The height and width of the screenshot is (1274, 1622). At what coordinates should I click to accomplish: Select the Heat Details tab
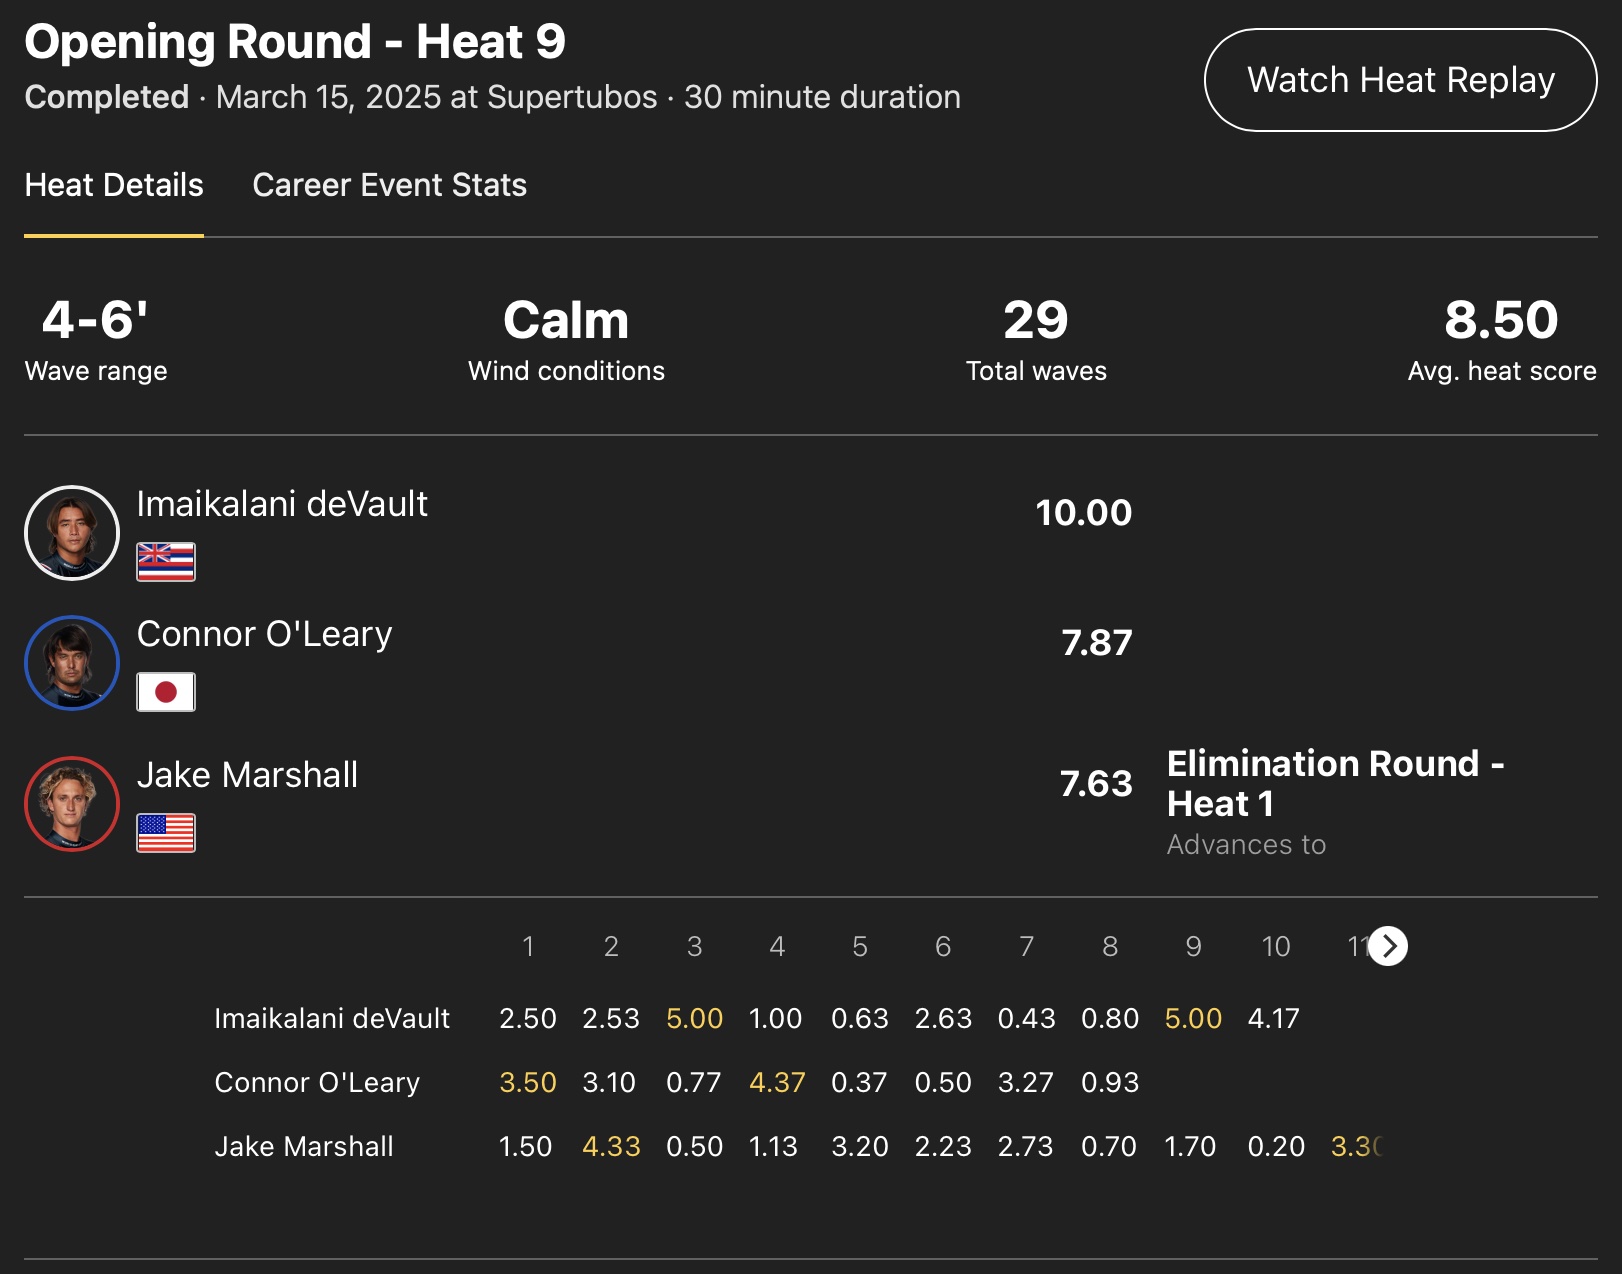114,185
